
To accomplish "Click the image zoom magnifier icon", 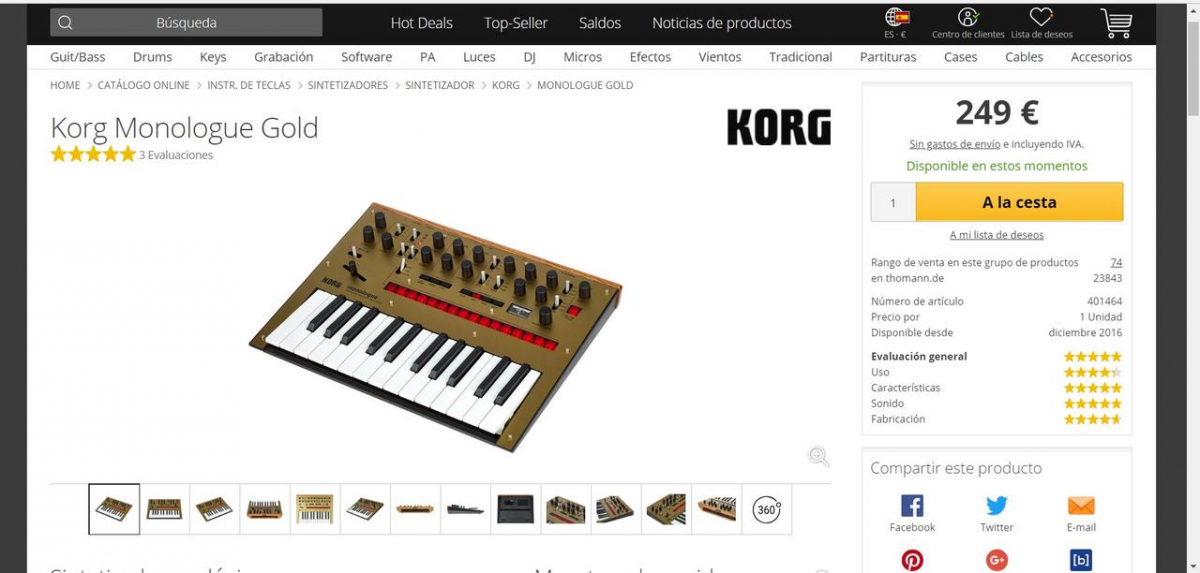I will (819, 456).
